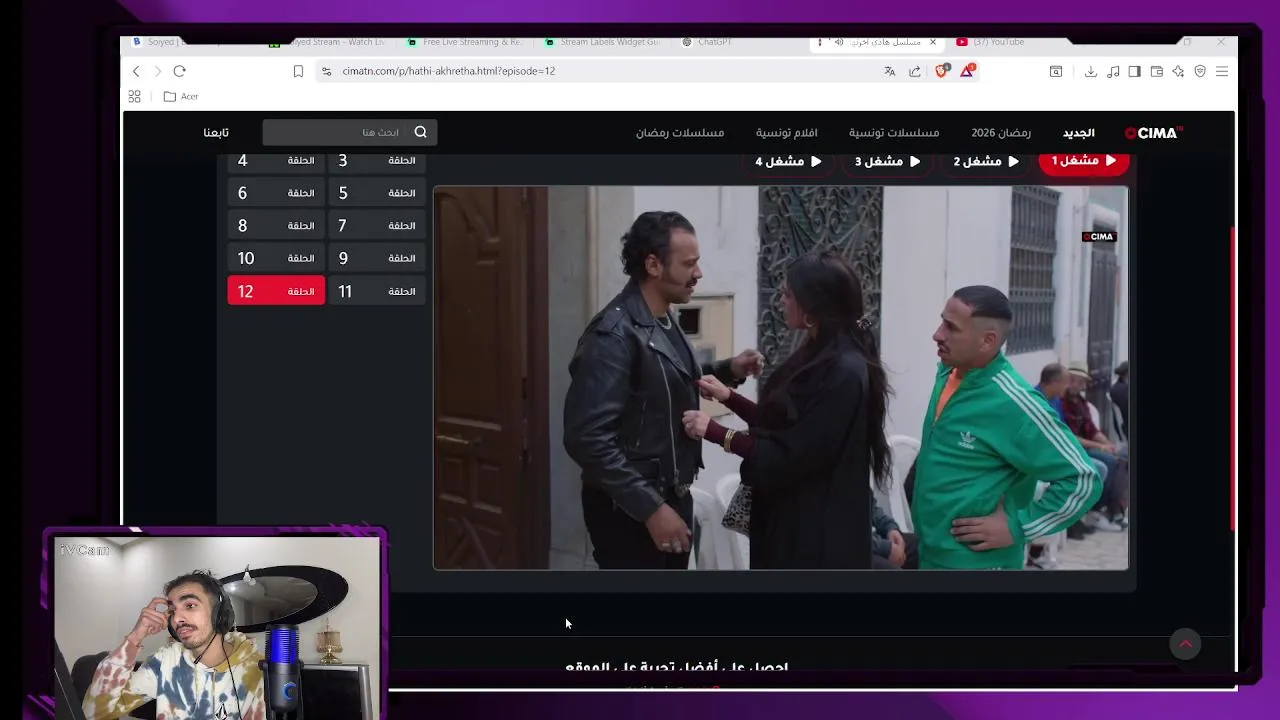Click the address bar URL
Screen dimensions: 1280x720
[448, 71]
